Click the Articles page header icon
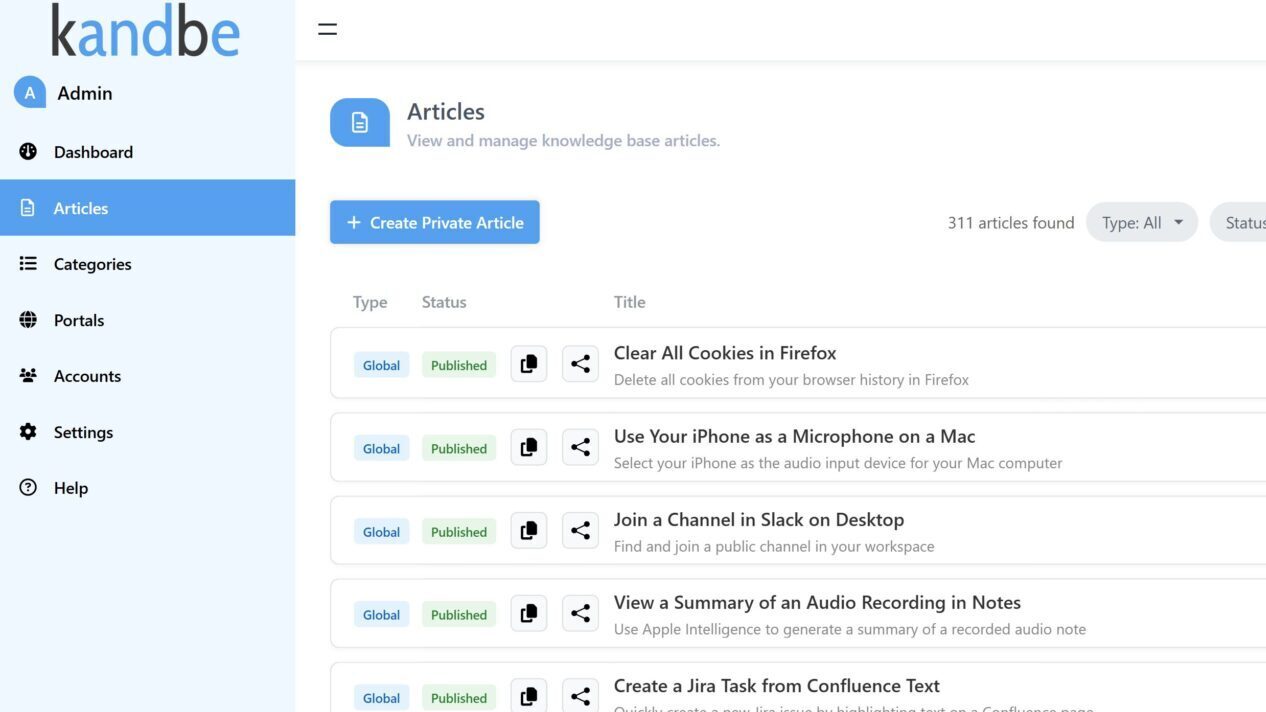The width and height of the screenshot is (1266, 712). pos(360,122)
